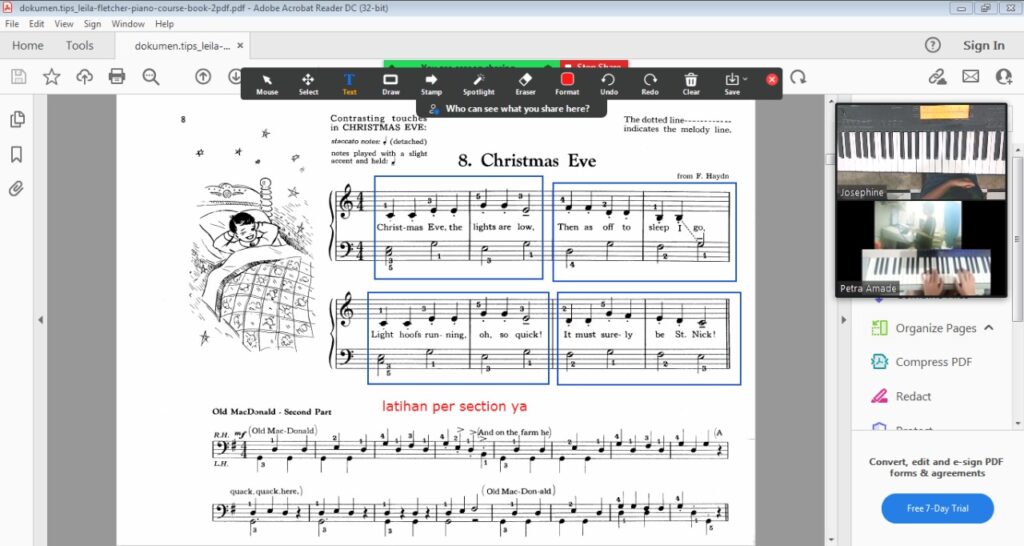Open the Bookmarks panel in left sidebar
Screen dimensions: 1024x546
17,154
